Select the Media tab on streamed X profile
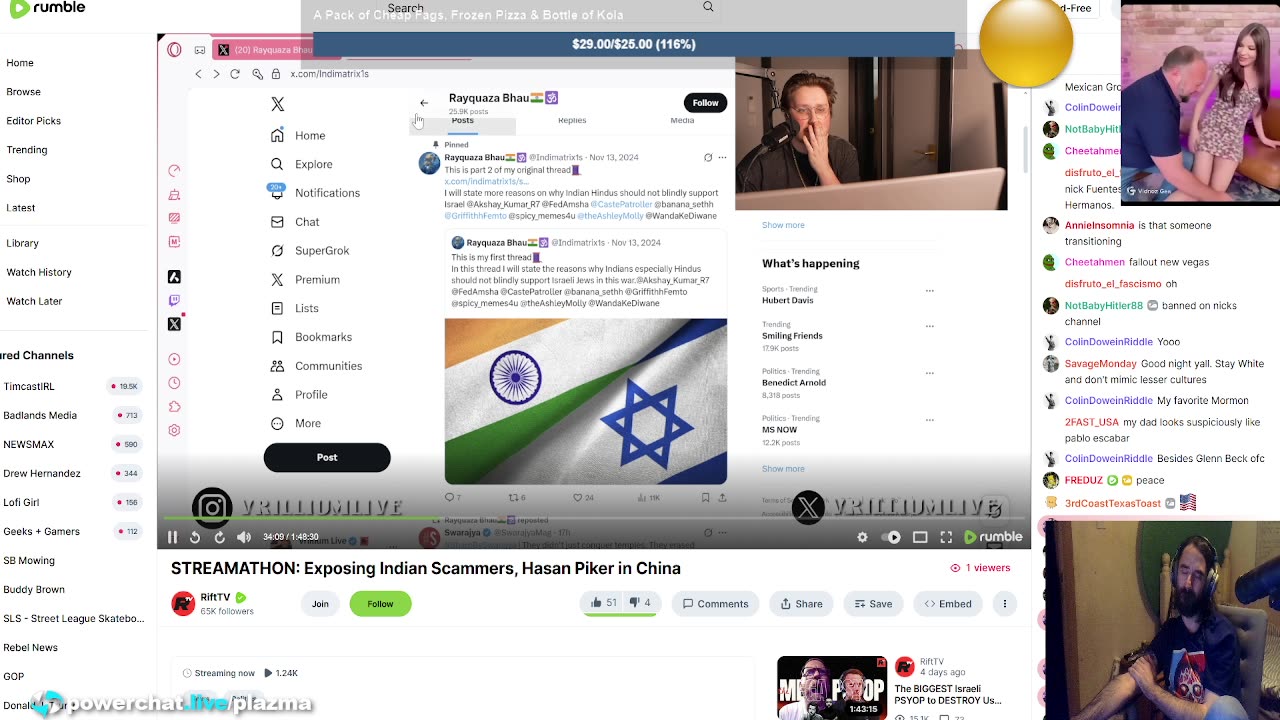Viewport: 1280px width, 720px height. tap(682, 120)
